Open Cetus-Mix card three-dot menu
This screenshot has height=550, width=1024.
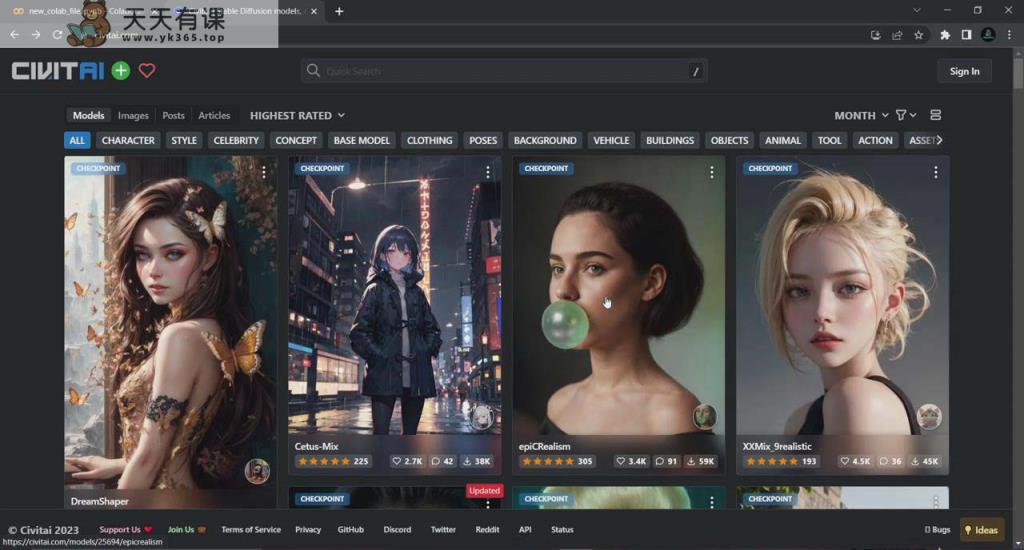point(488,172)
